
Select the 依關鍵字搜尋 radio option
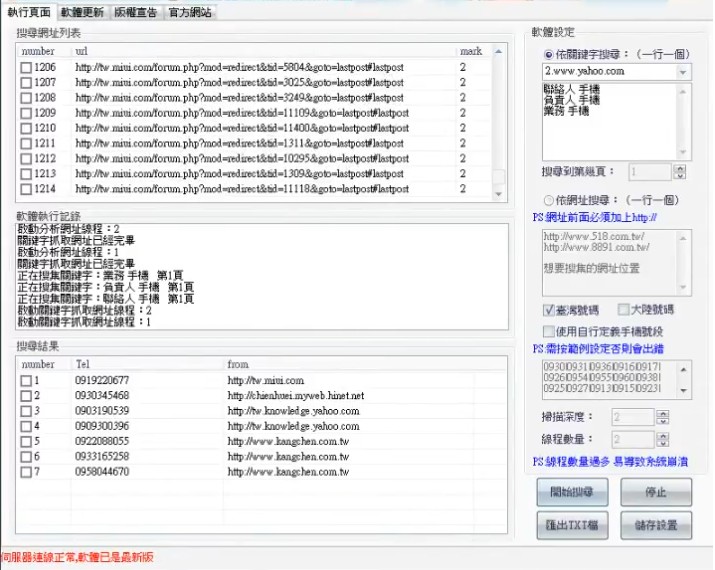coord(548,55)
